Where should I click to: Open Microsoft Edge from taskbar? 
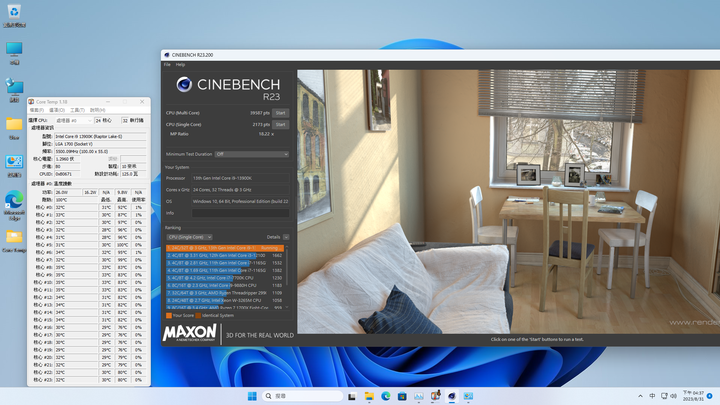point(386,396)
